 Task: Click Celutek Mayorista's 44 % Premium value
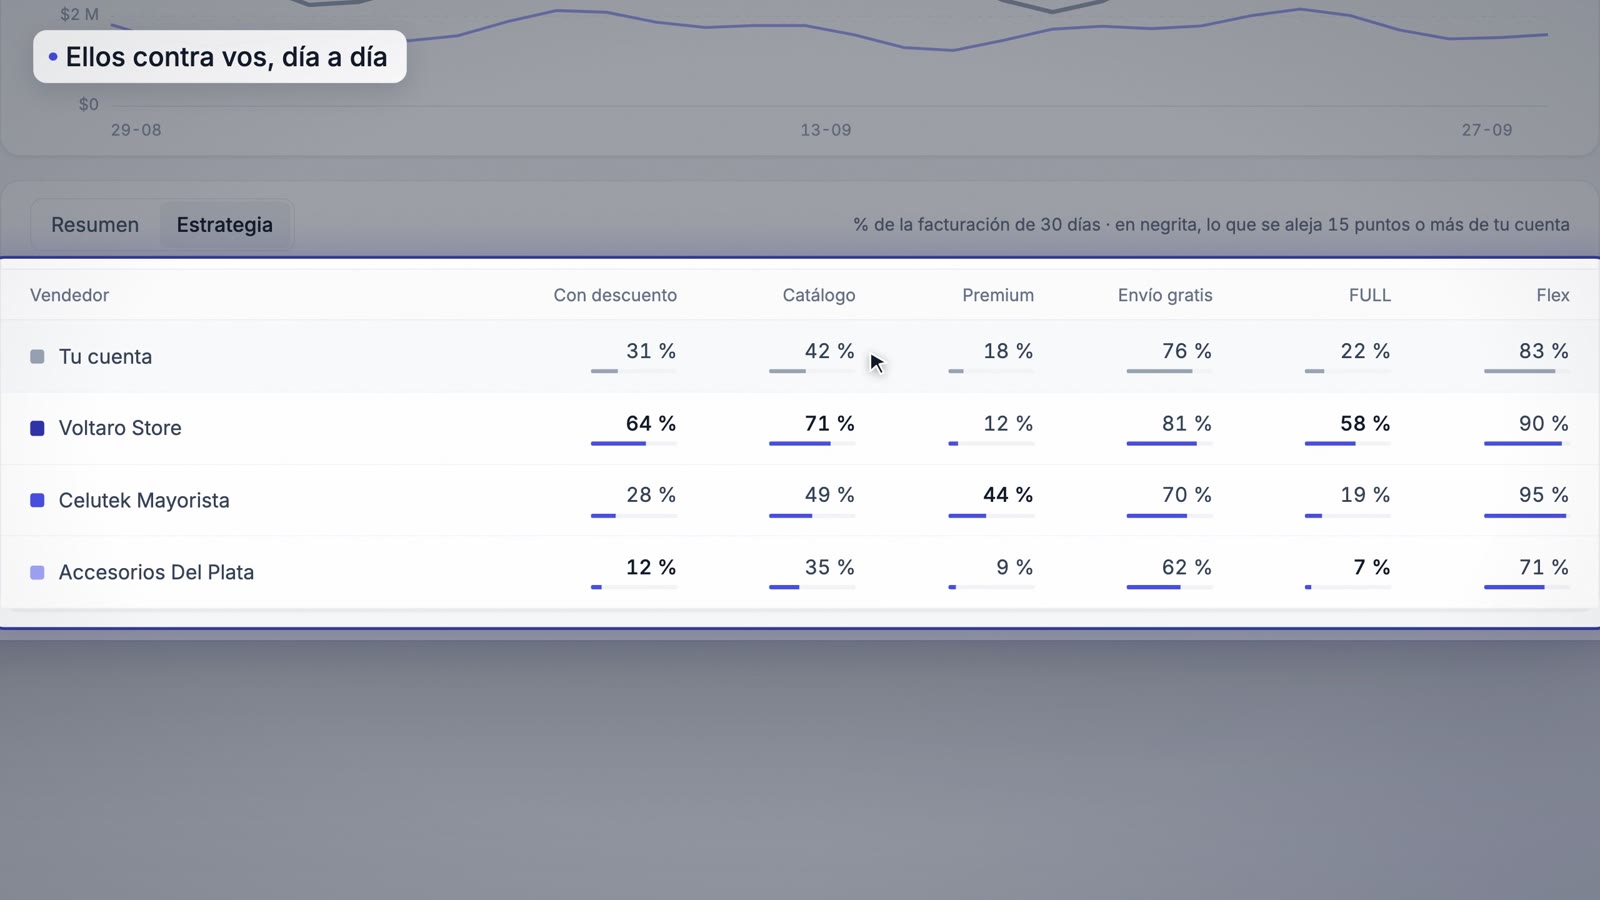pos(1008,495)
